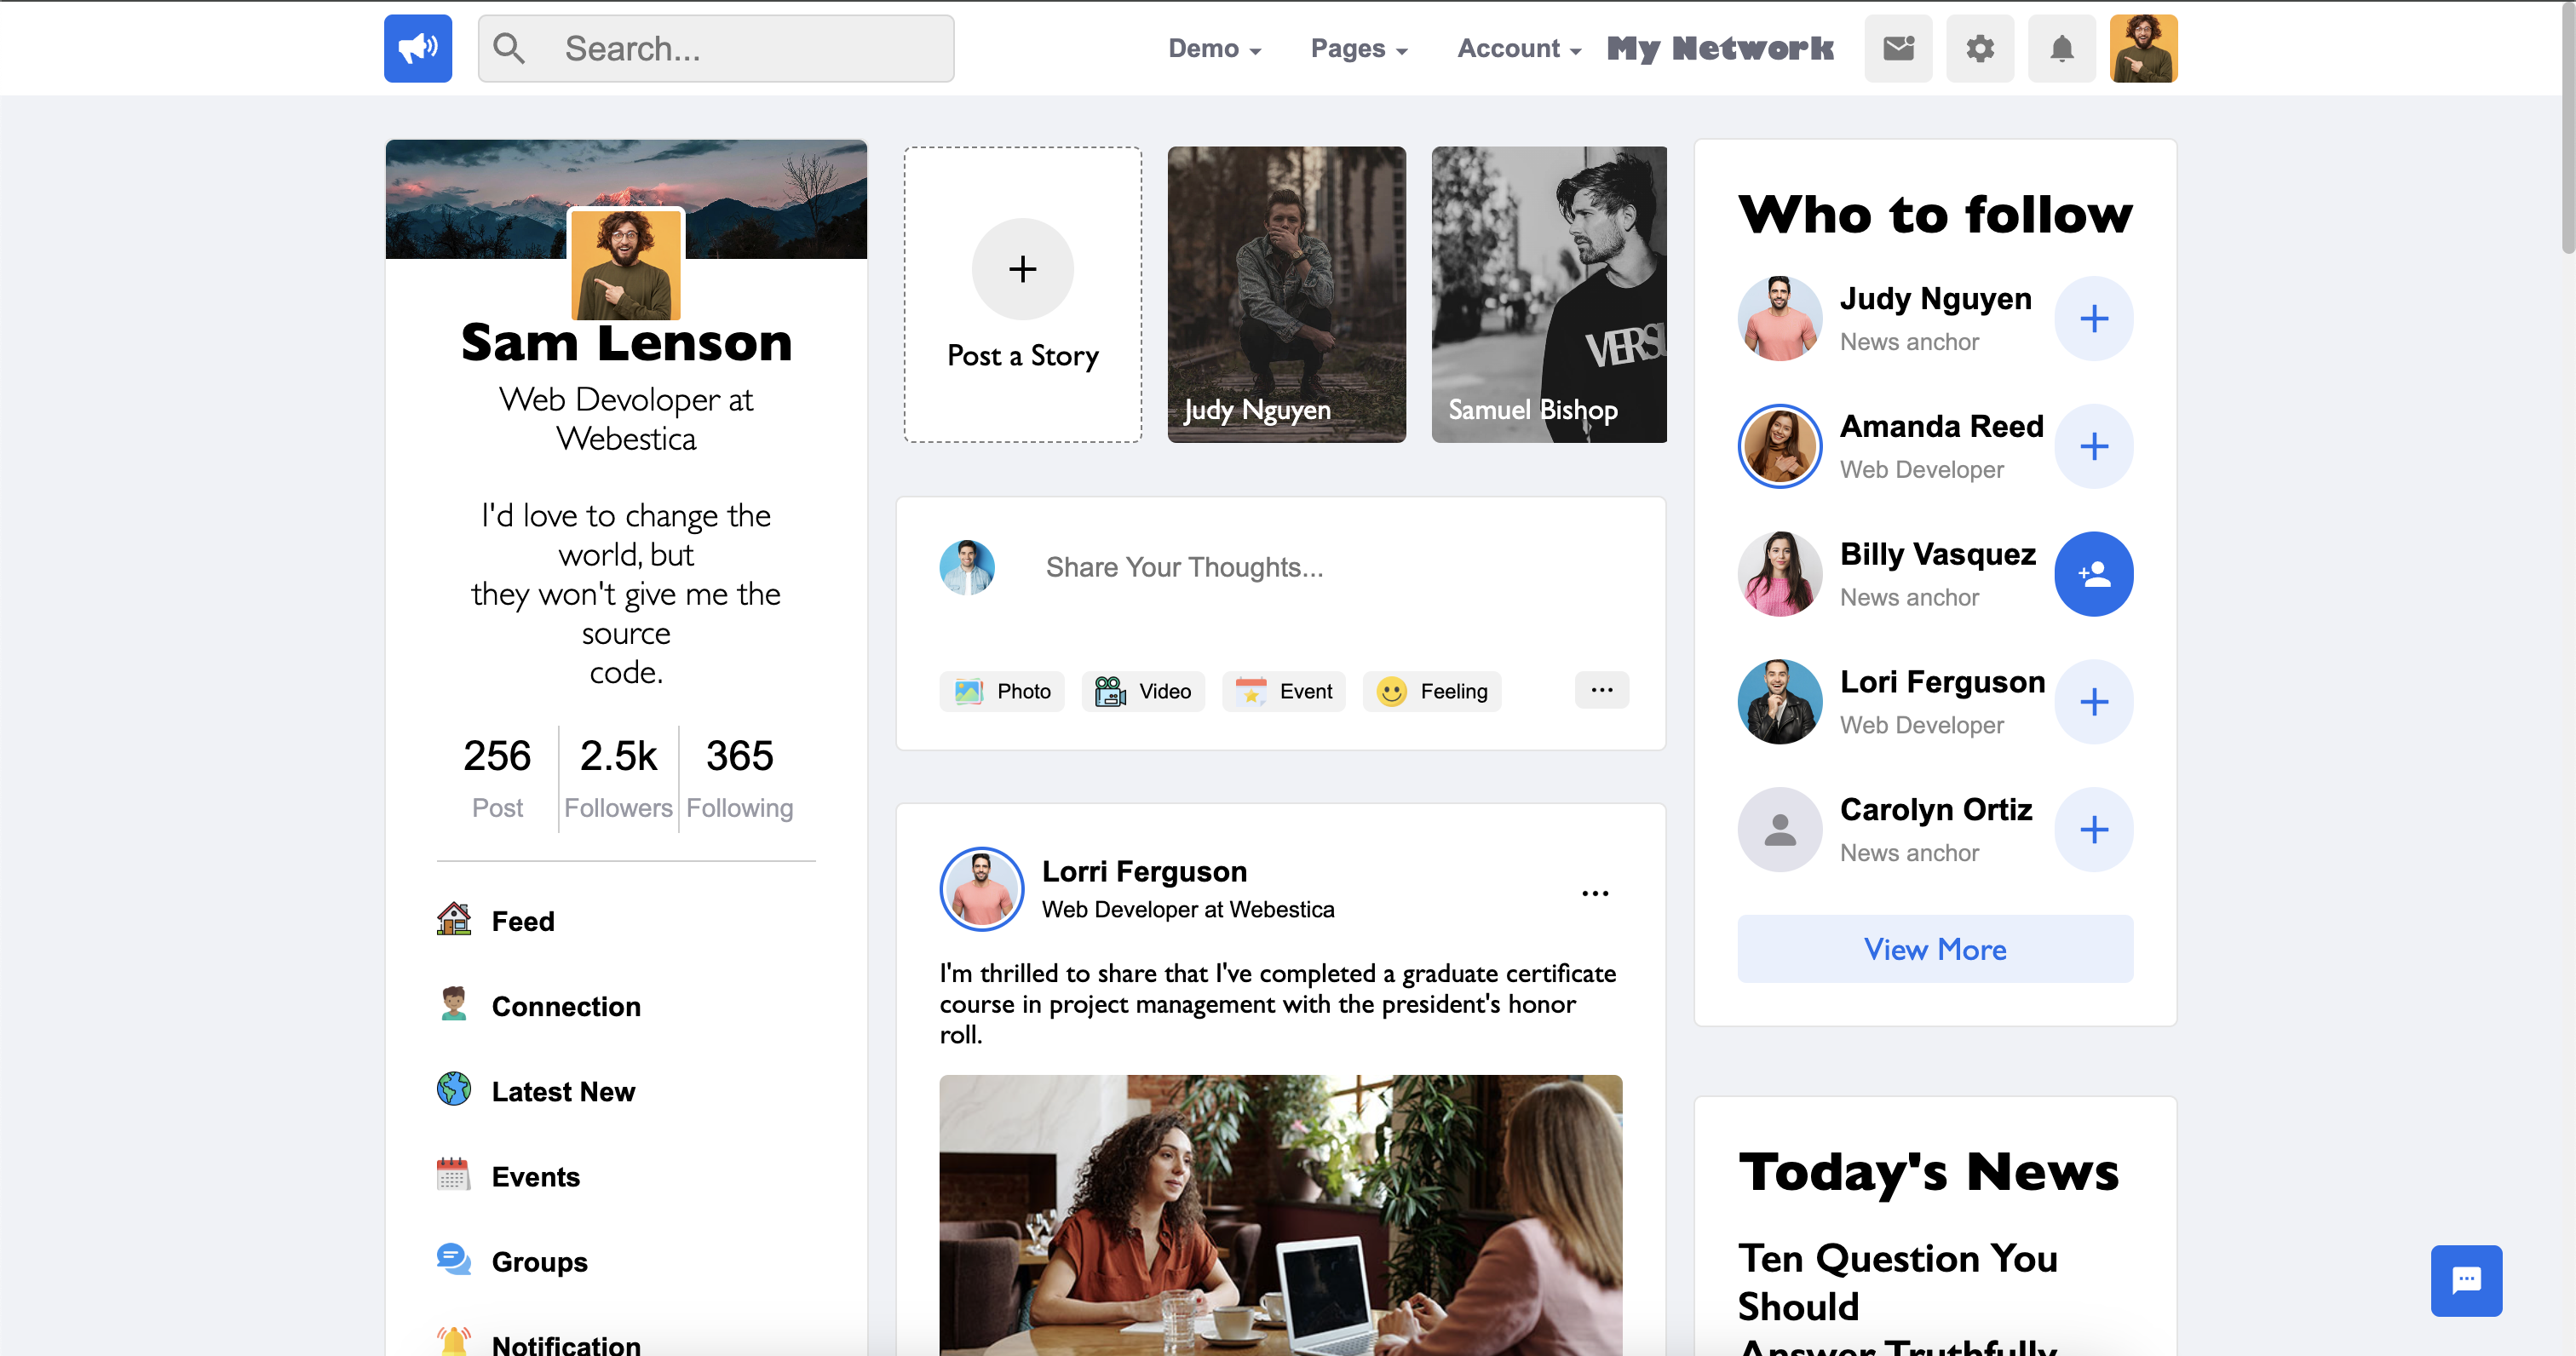This screenshot has height=1356, width=2576.
Task: Click the Feed house icon
Action: click(x=454, y=919)
